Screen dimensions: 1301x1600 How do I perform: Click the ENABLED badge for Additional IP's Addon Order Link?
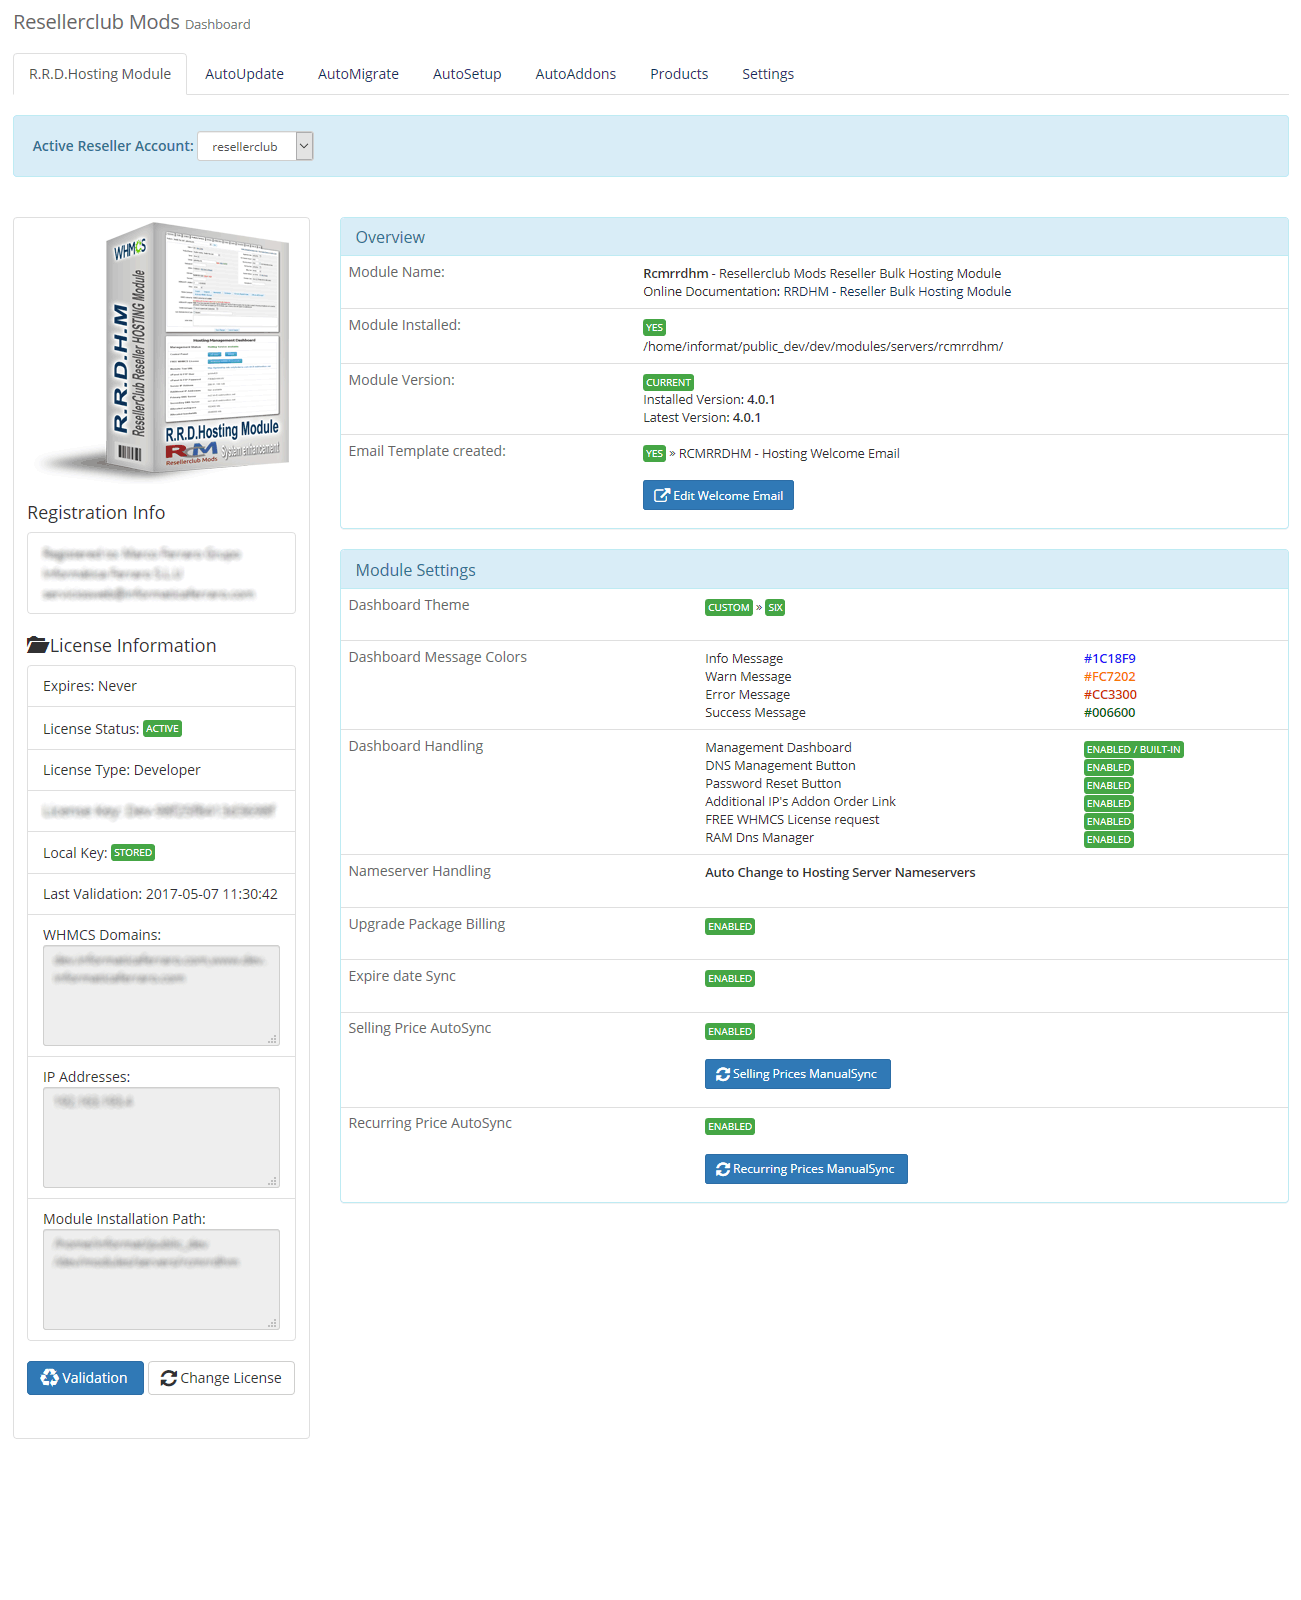[x=1108, y=804]
